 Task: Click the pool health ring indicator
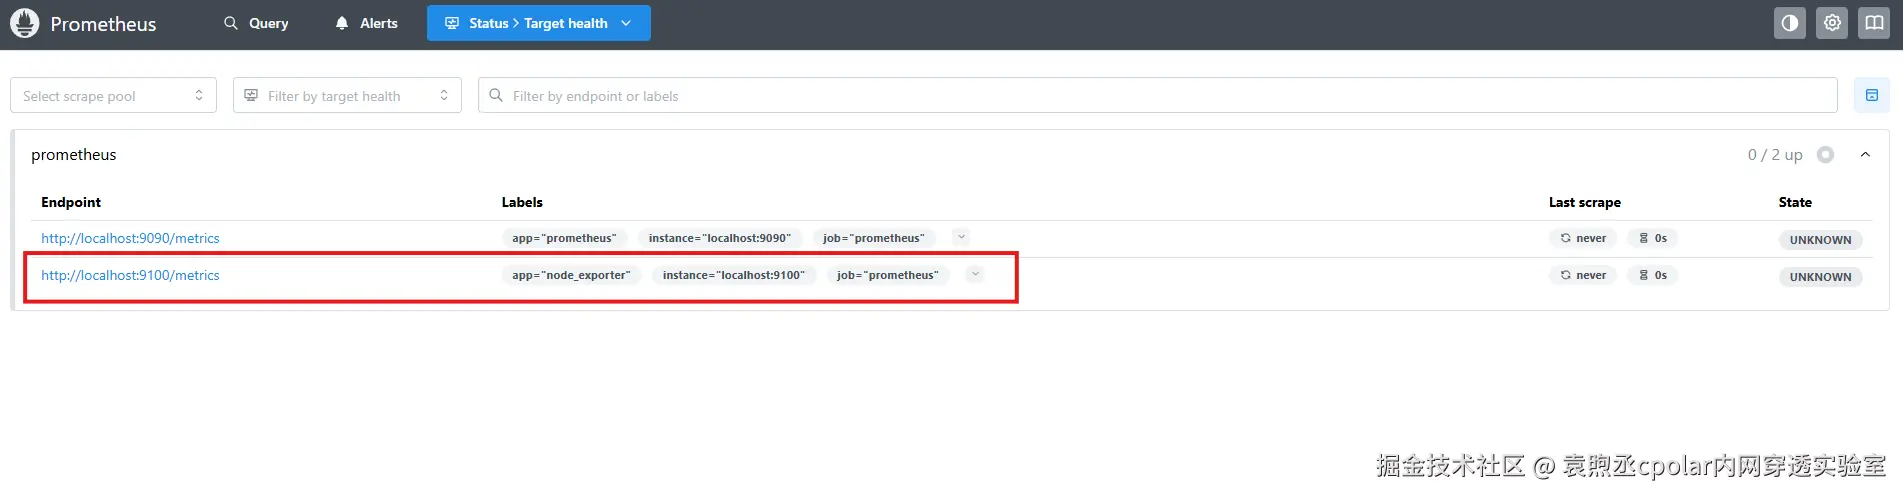pyautogui.click(x=1826, y=155)
